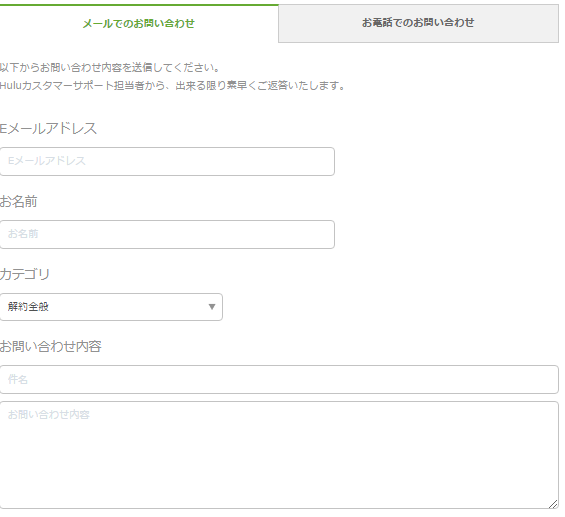Click the textarea resize grip corner
This screenshot has height=517, width=565.
coord(553,504)
